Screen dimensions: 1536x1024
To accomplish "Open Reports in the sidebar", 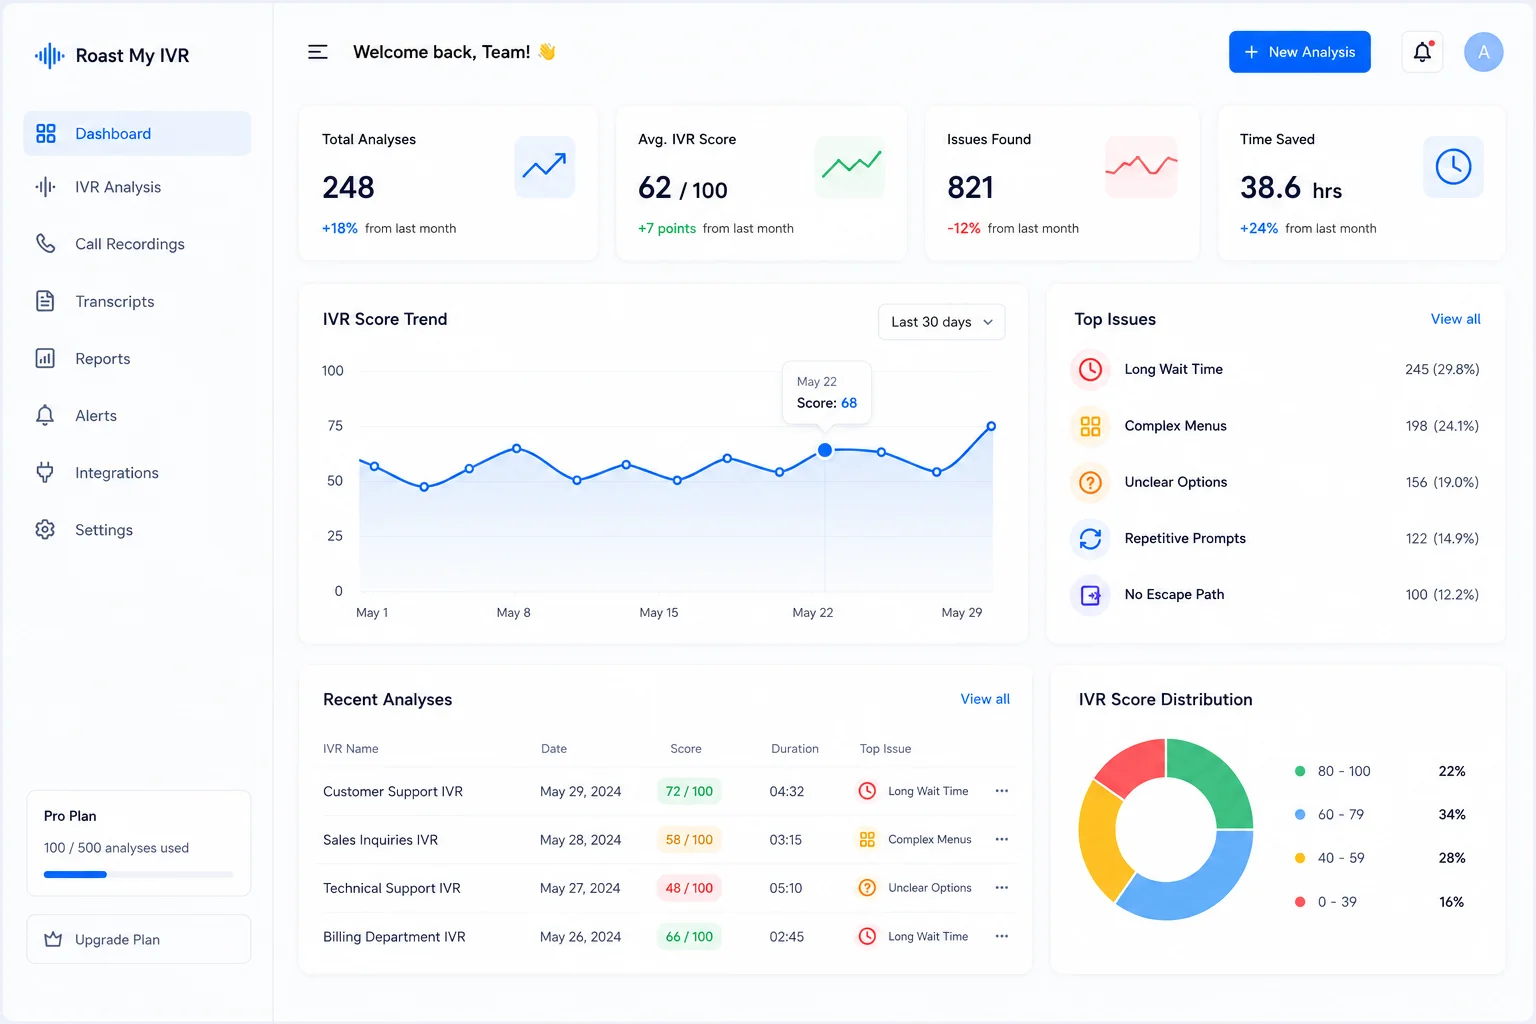I will coord(137,359).
